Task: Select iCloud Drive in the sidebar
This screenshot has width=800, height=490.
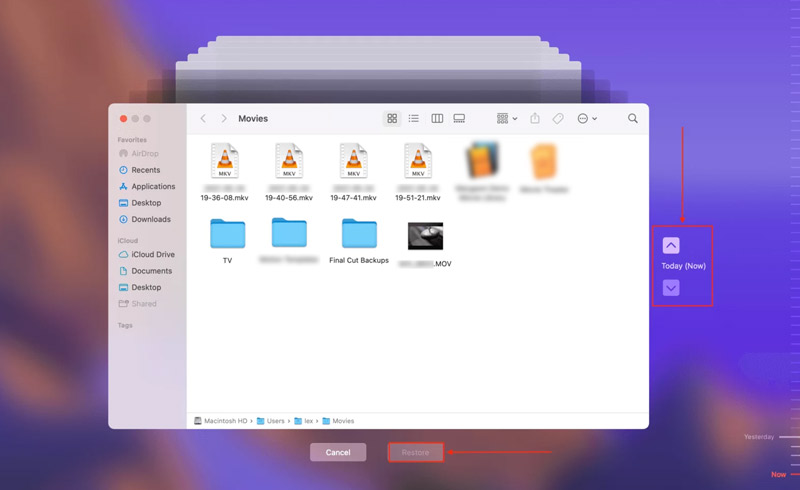Action: [x=152, y=255]
